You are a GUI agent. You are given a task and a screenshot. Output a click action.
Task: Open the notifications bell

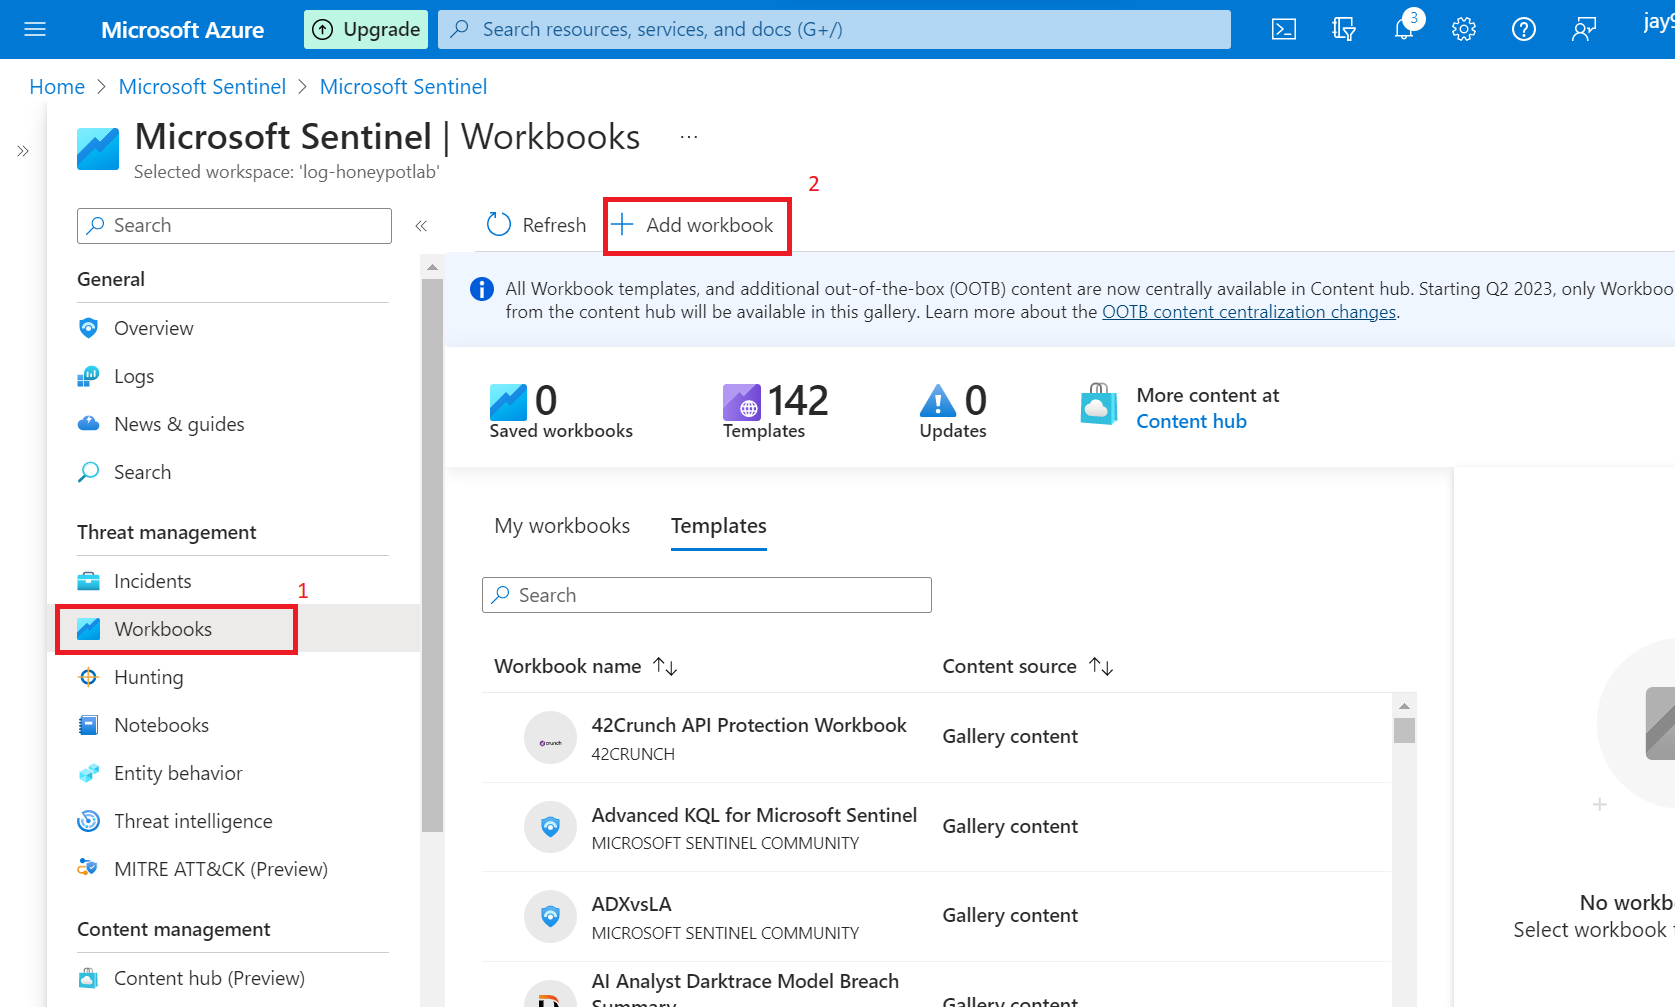(1404, 29)
